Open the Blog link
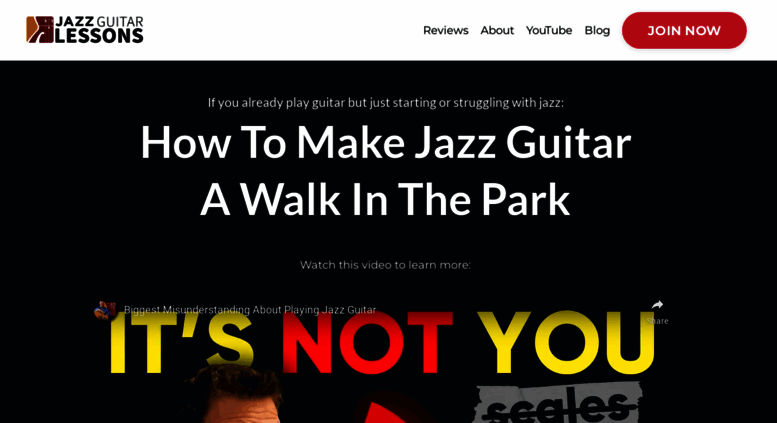The image size is (777, 423). pyautogui.click(x=597, y=30)
